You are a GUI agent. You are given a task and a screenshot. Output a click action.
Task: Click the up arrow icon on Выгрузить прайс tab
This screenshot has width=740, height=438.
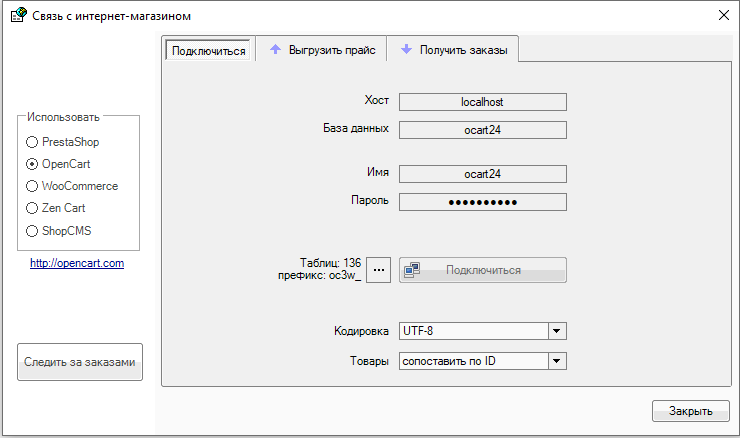tap(276, 49)
